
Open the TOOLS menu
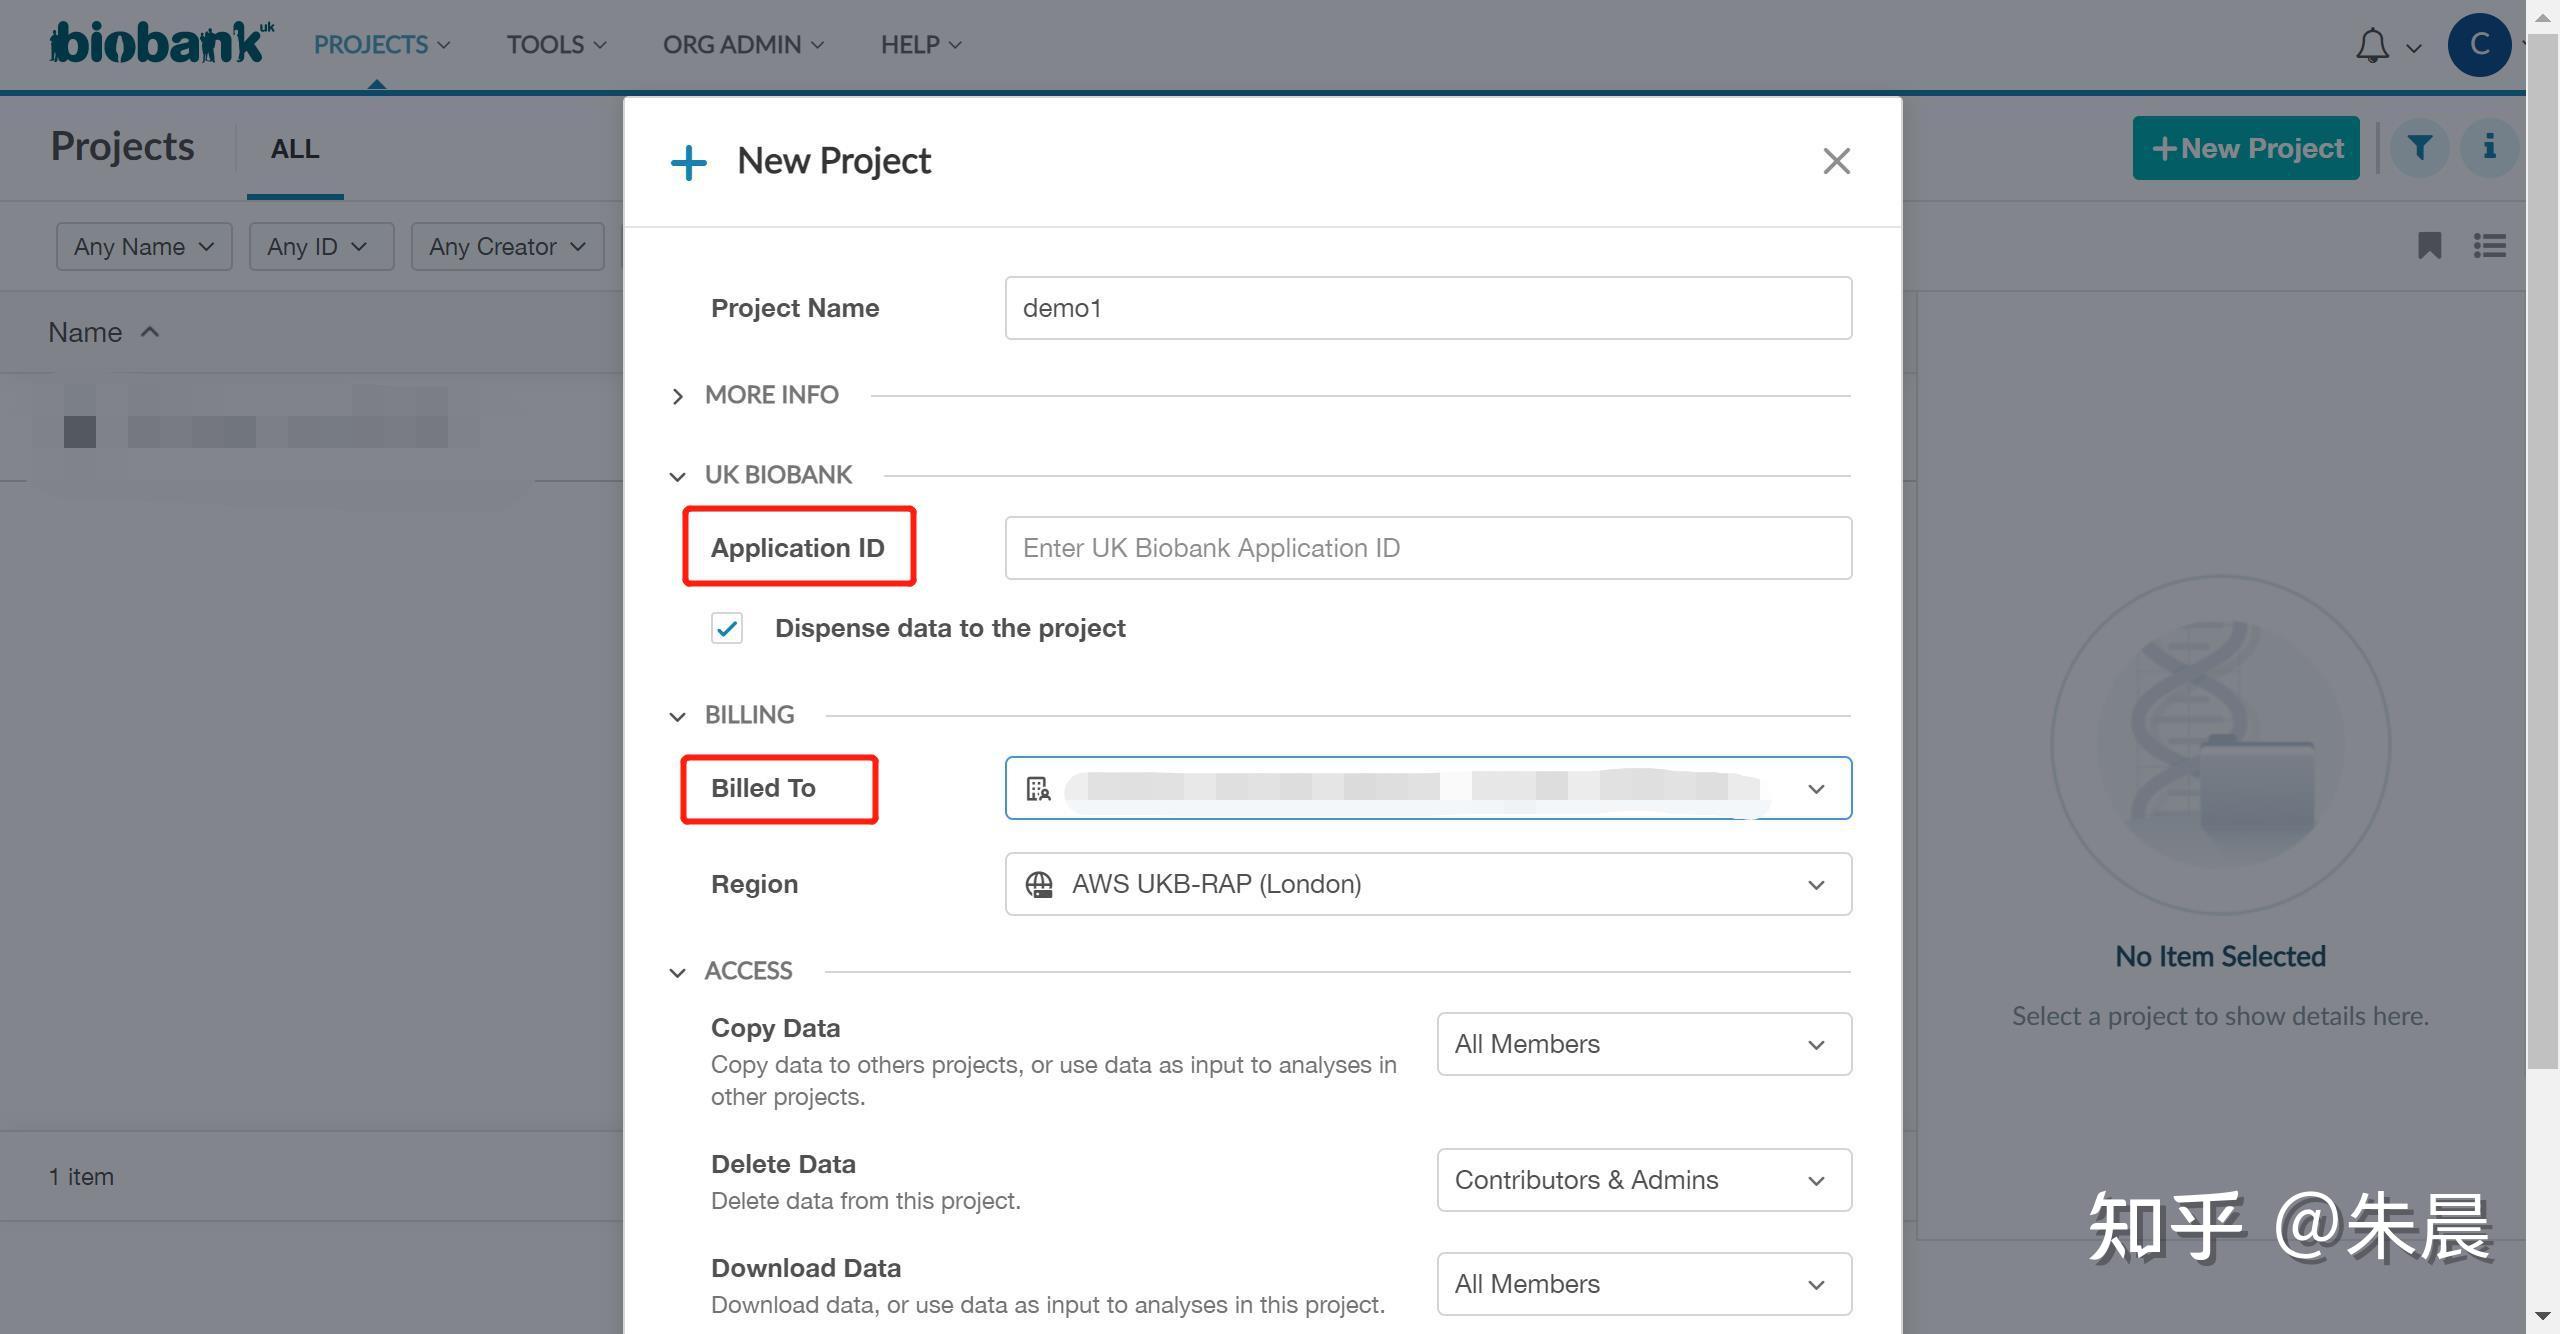(556, 45)
